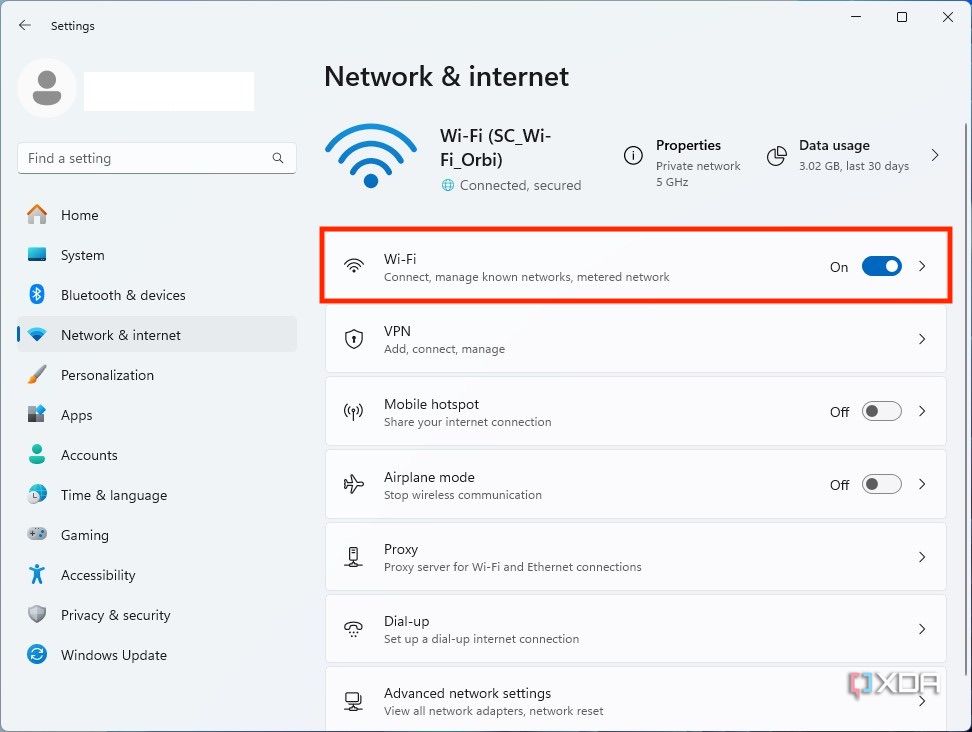
Task: Go to the Gaming section label
Action: point(85,535)
